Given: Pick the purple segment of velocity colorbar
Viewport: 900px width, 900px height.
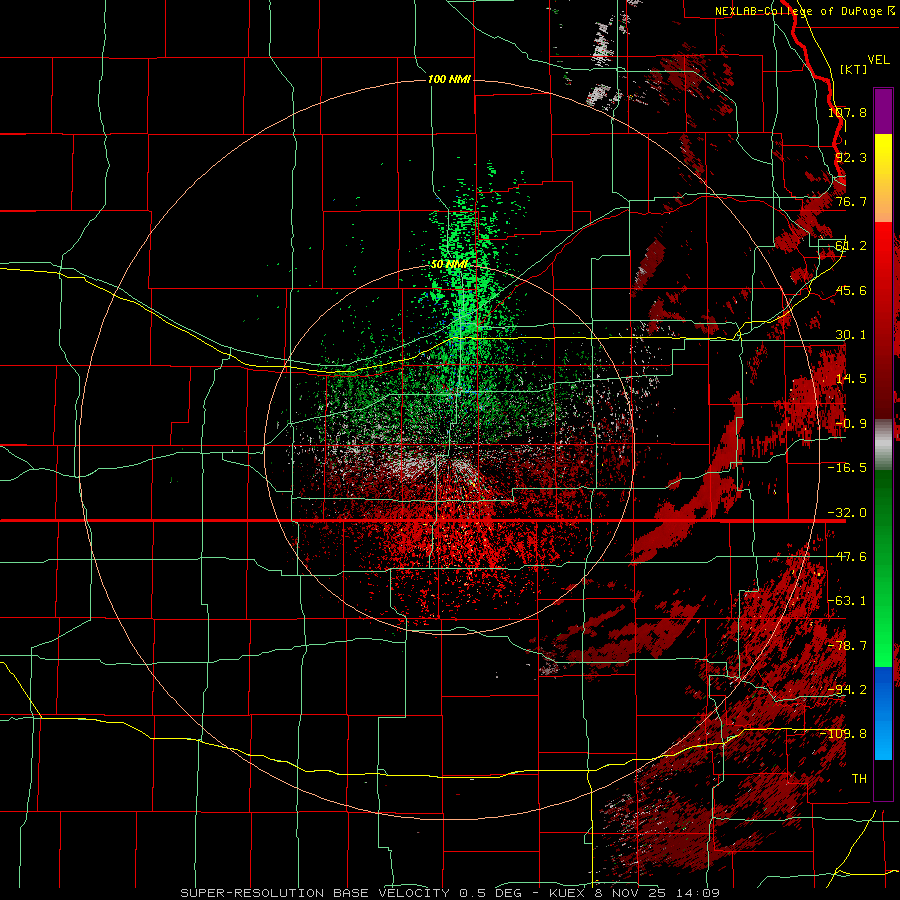Looking at the screenshot, I should tap(883, 111).
